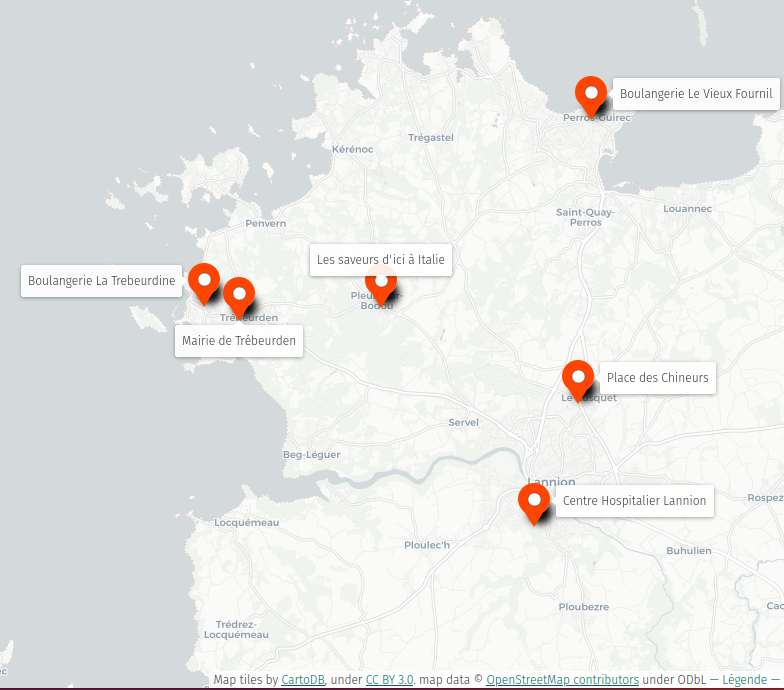Show the map Légende link
Image resolution: width=784 pixels, height=690 pixels.
click(744, 680)
